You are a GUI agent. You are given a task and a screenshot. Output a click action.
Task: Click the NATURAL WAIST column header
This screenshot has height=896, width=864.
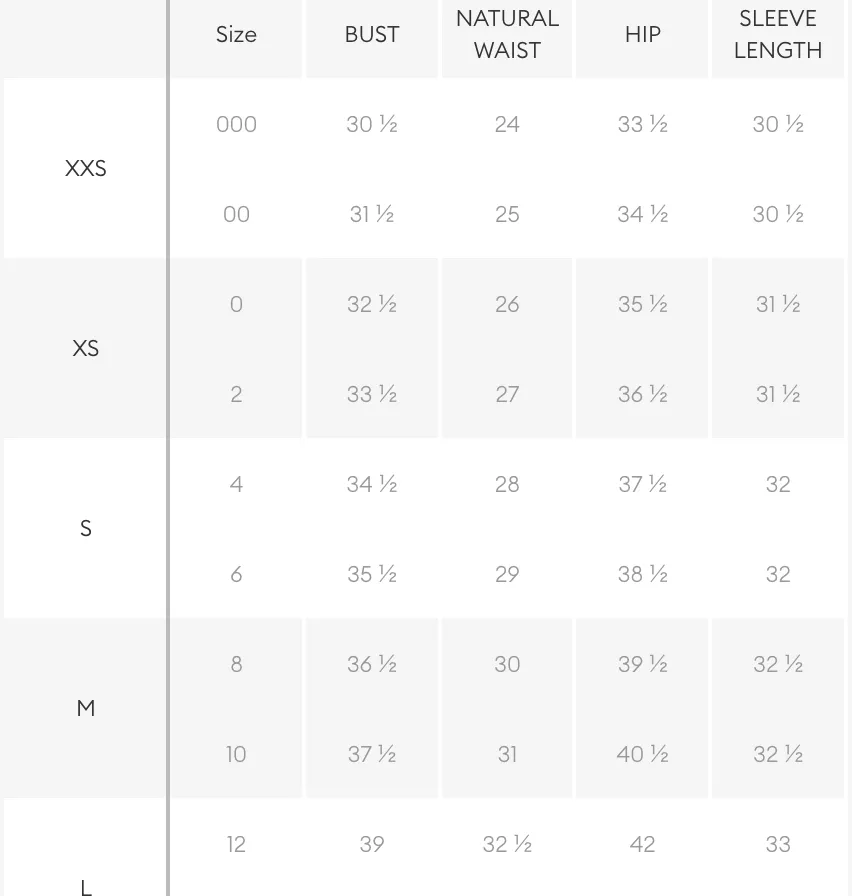point(507,35)
